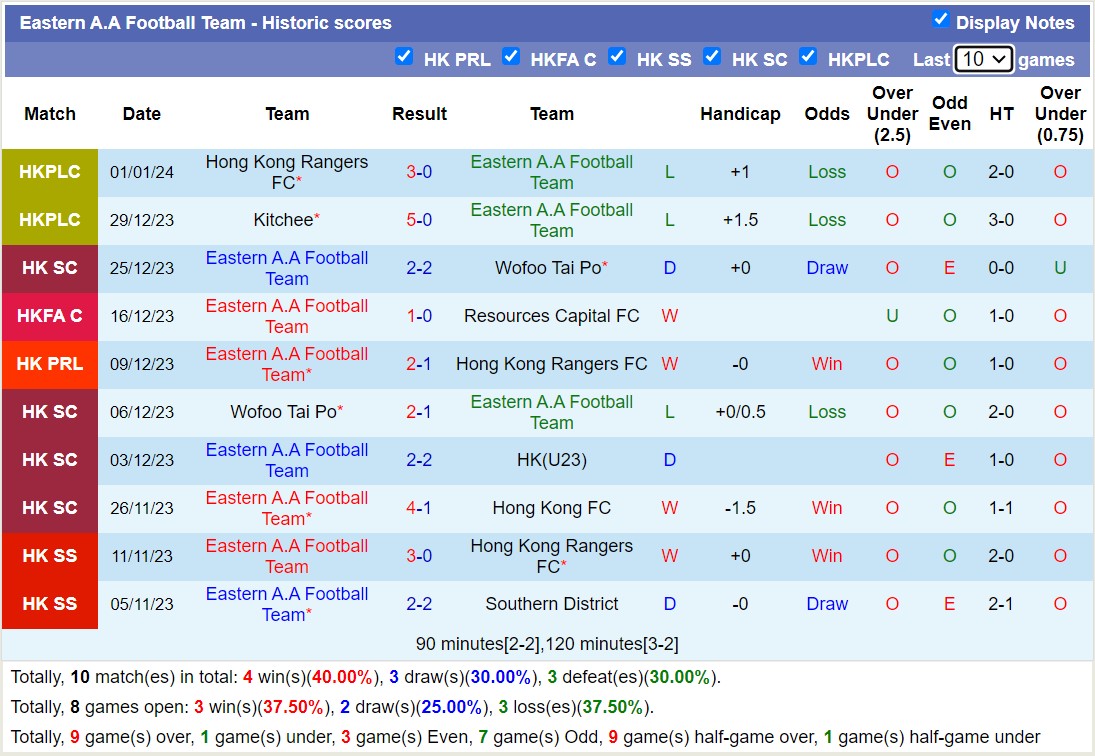Click the Win odds link dated 26/11/23
The image size is (1095, 756).
pos(826,508)
